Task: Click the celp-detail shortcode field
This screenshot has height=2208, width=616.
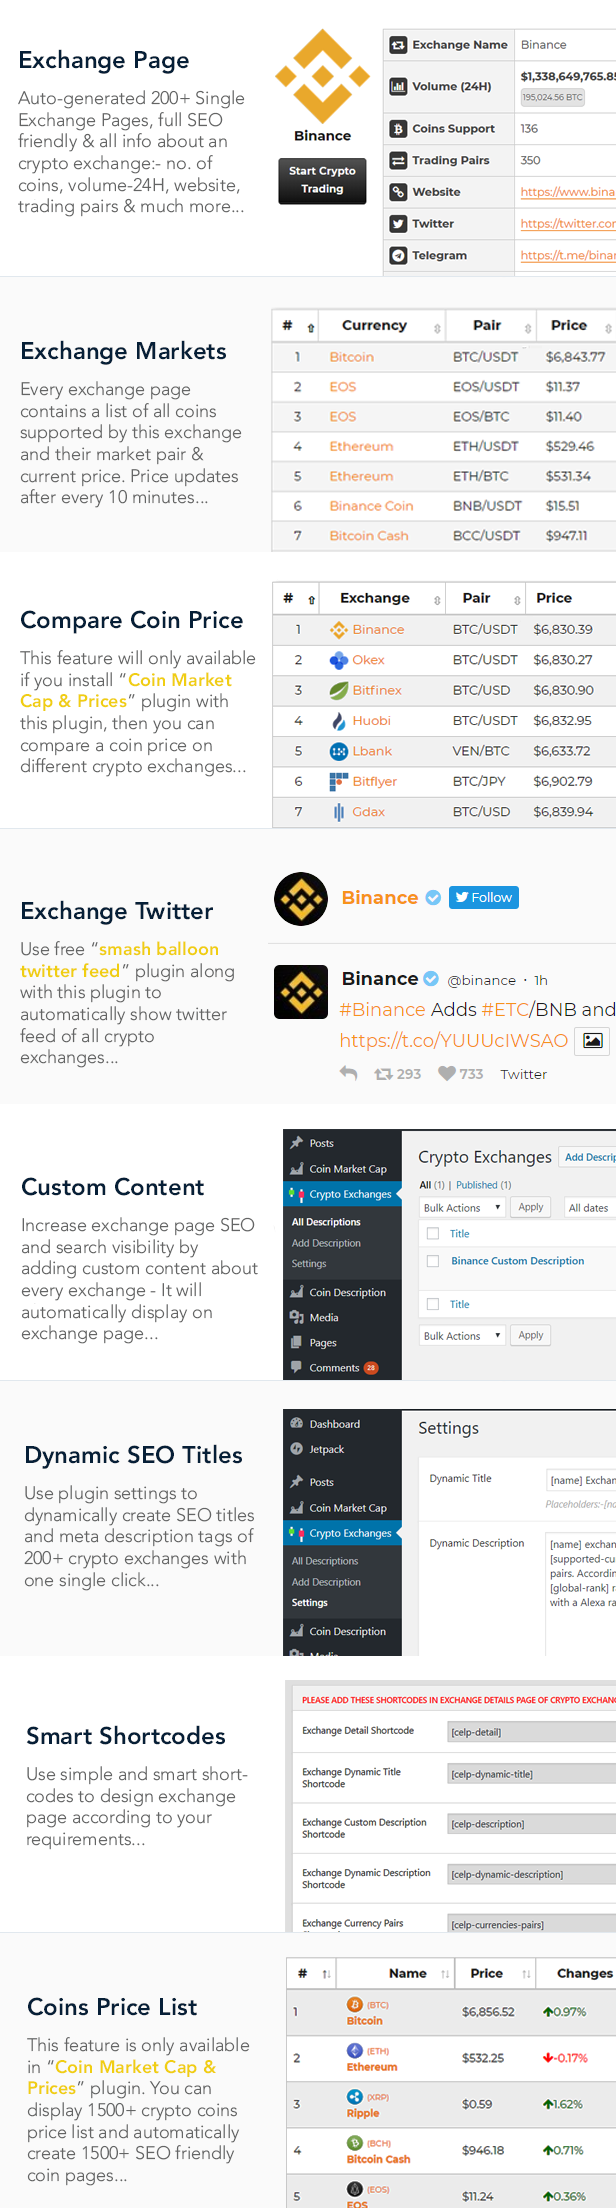Action: pos(528,1731)
